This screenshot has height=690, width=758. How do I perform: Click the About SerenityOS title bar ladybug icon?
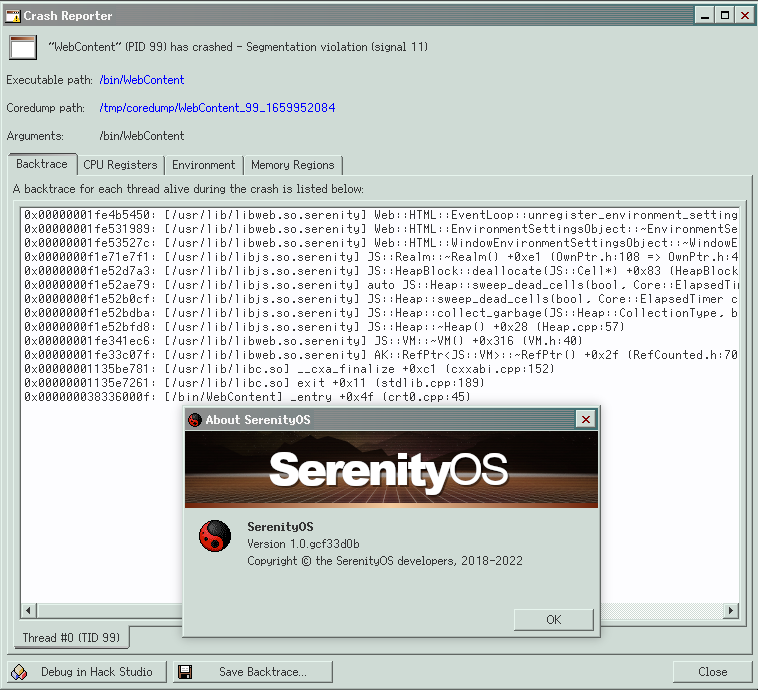coord(195,420)
